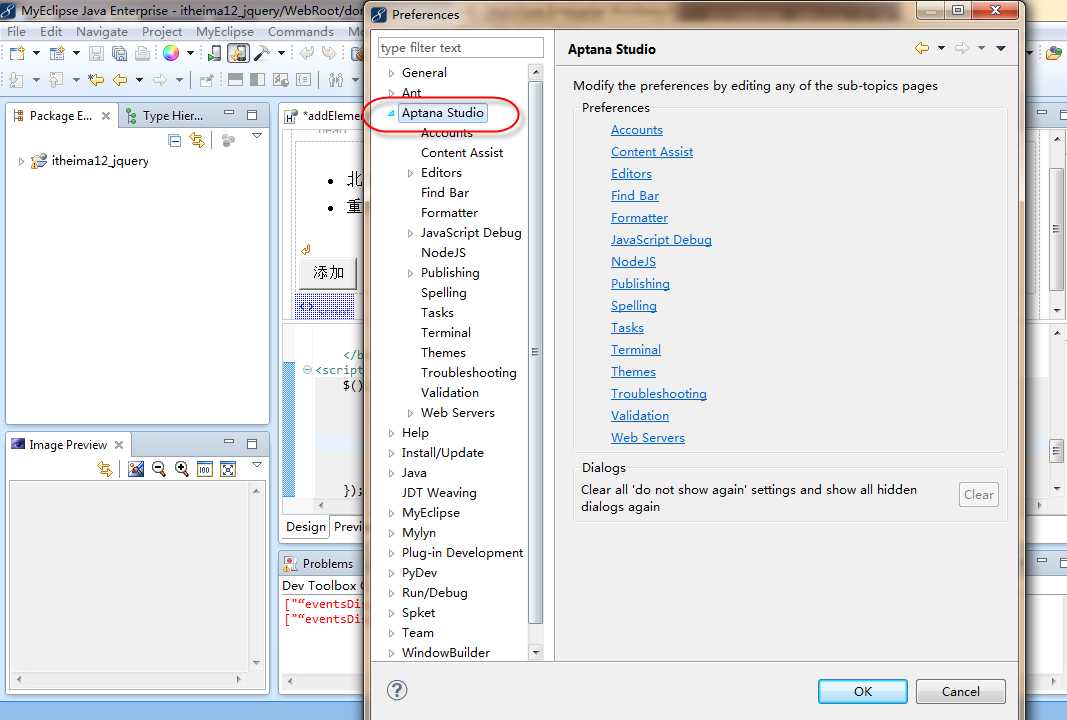Click the Clear dialogs button
This screenshot has width=1067, height=720.
click(979, 495)
